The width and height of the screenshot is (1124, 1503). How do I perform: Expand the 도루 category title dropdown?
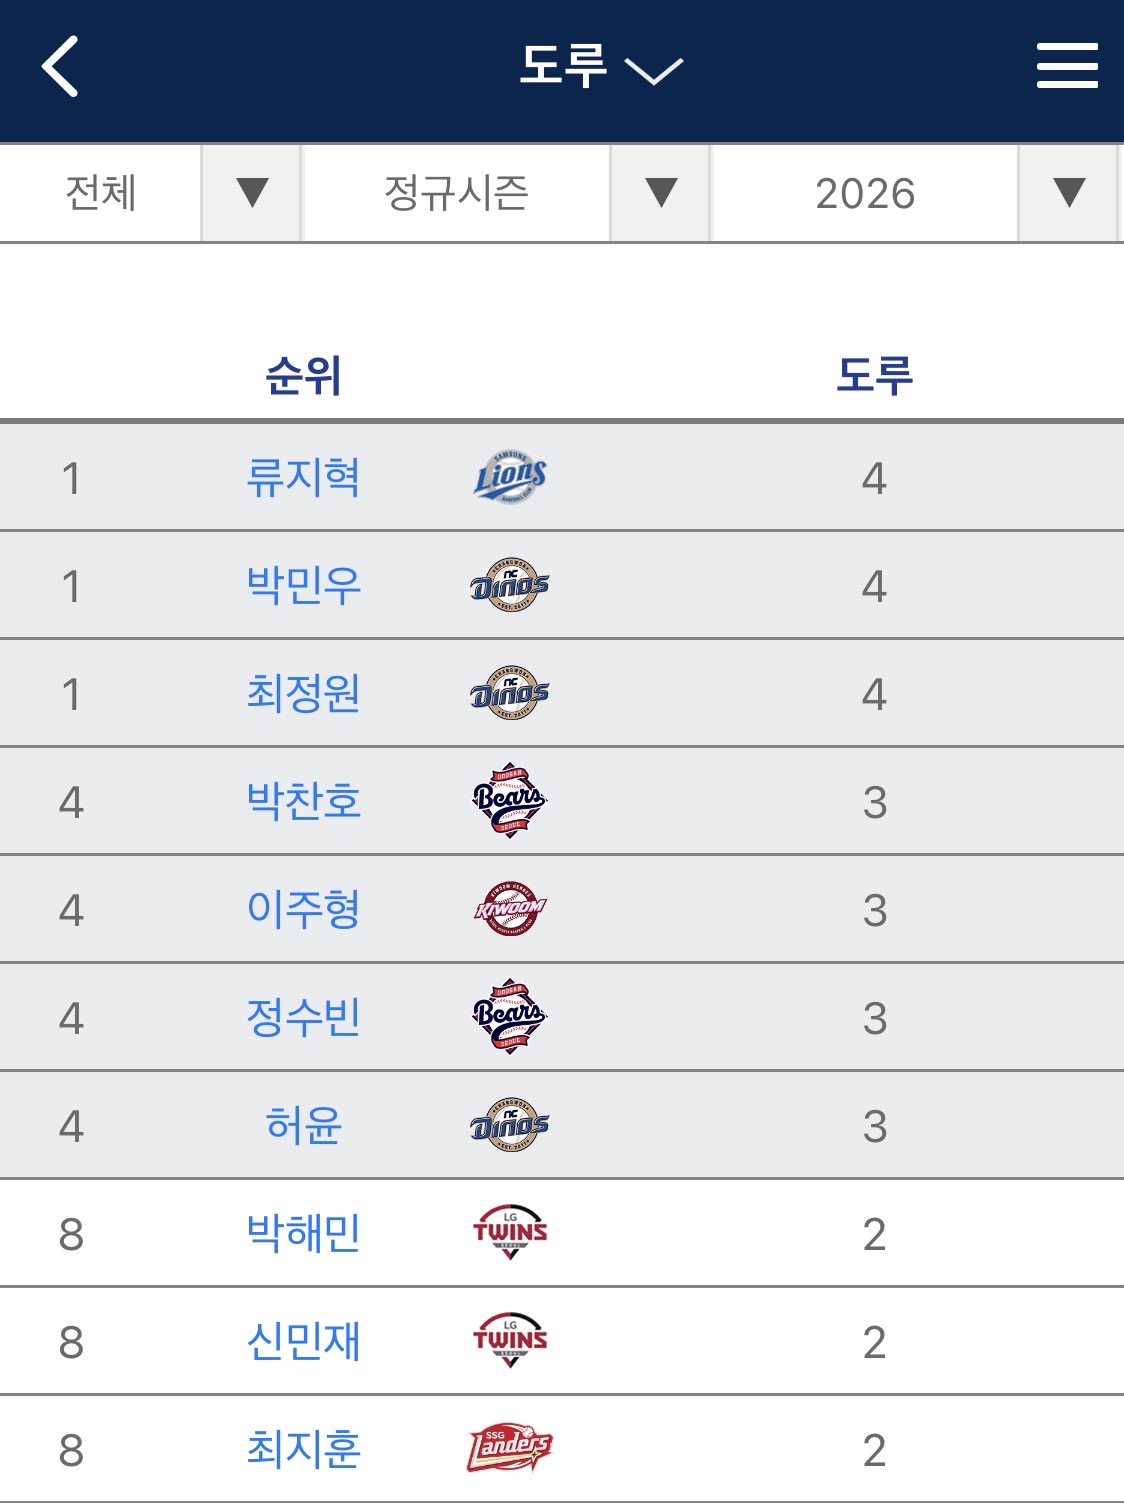coord(600,67)
